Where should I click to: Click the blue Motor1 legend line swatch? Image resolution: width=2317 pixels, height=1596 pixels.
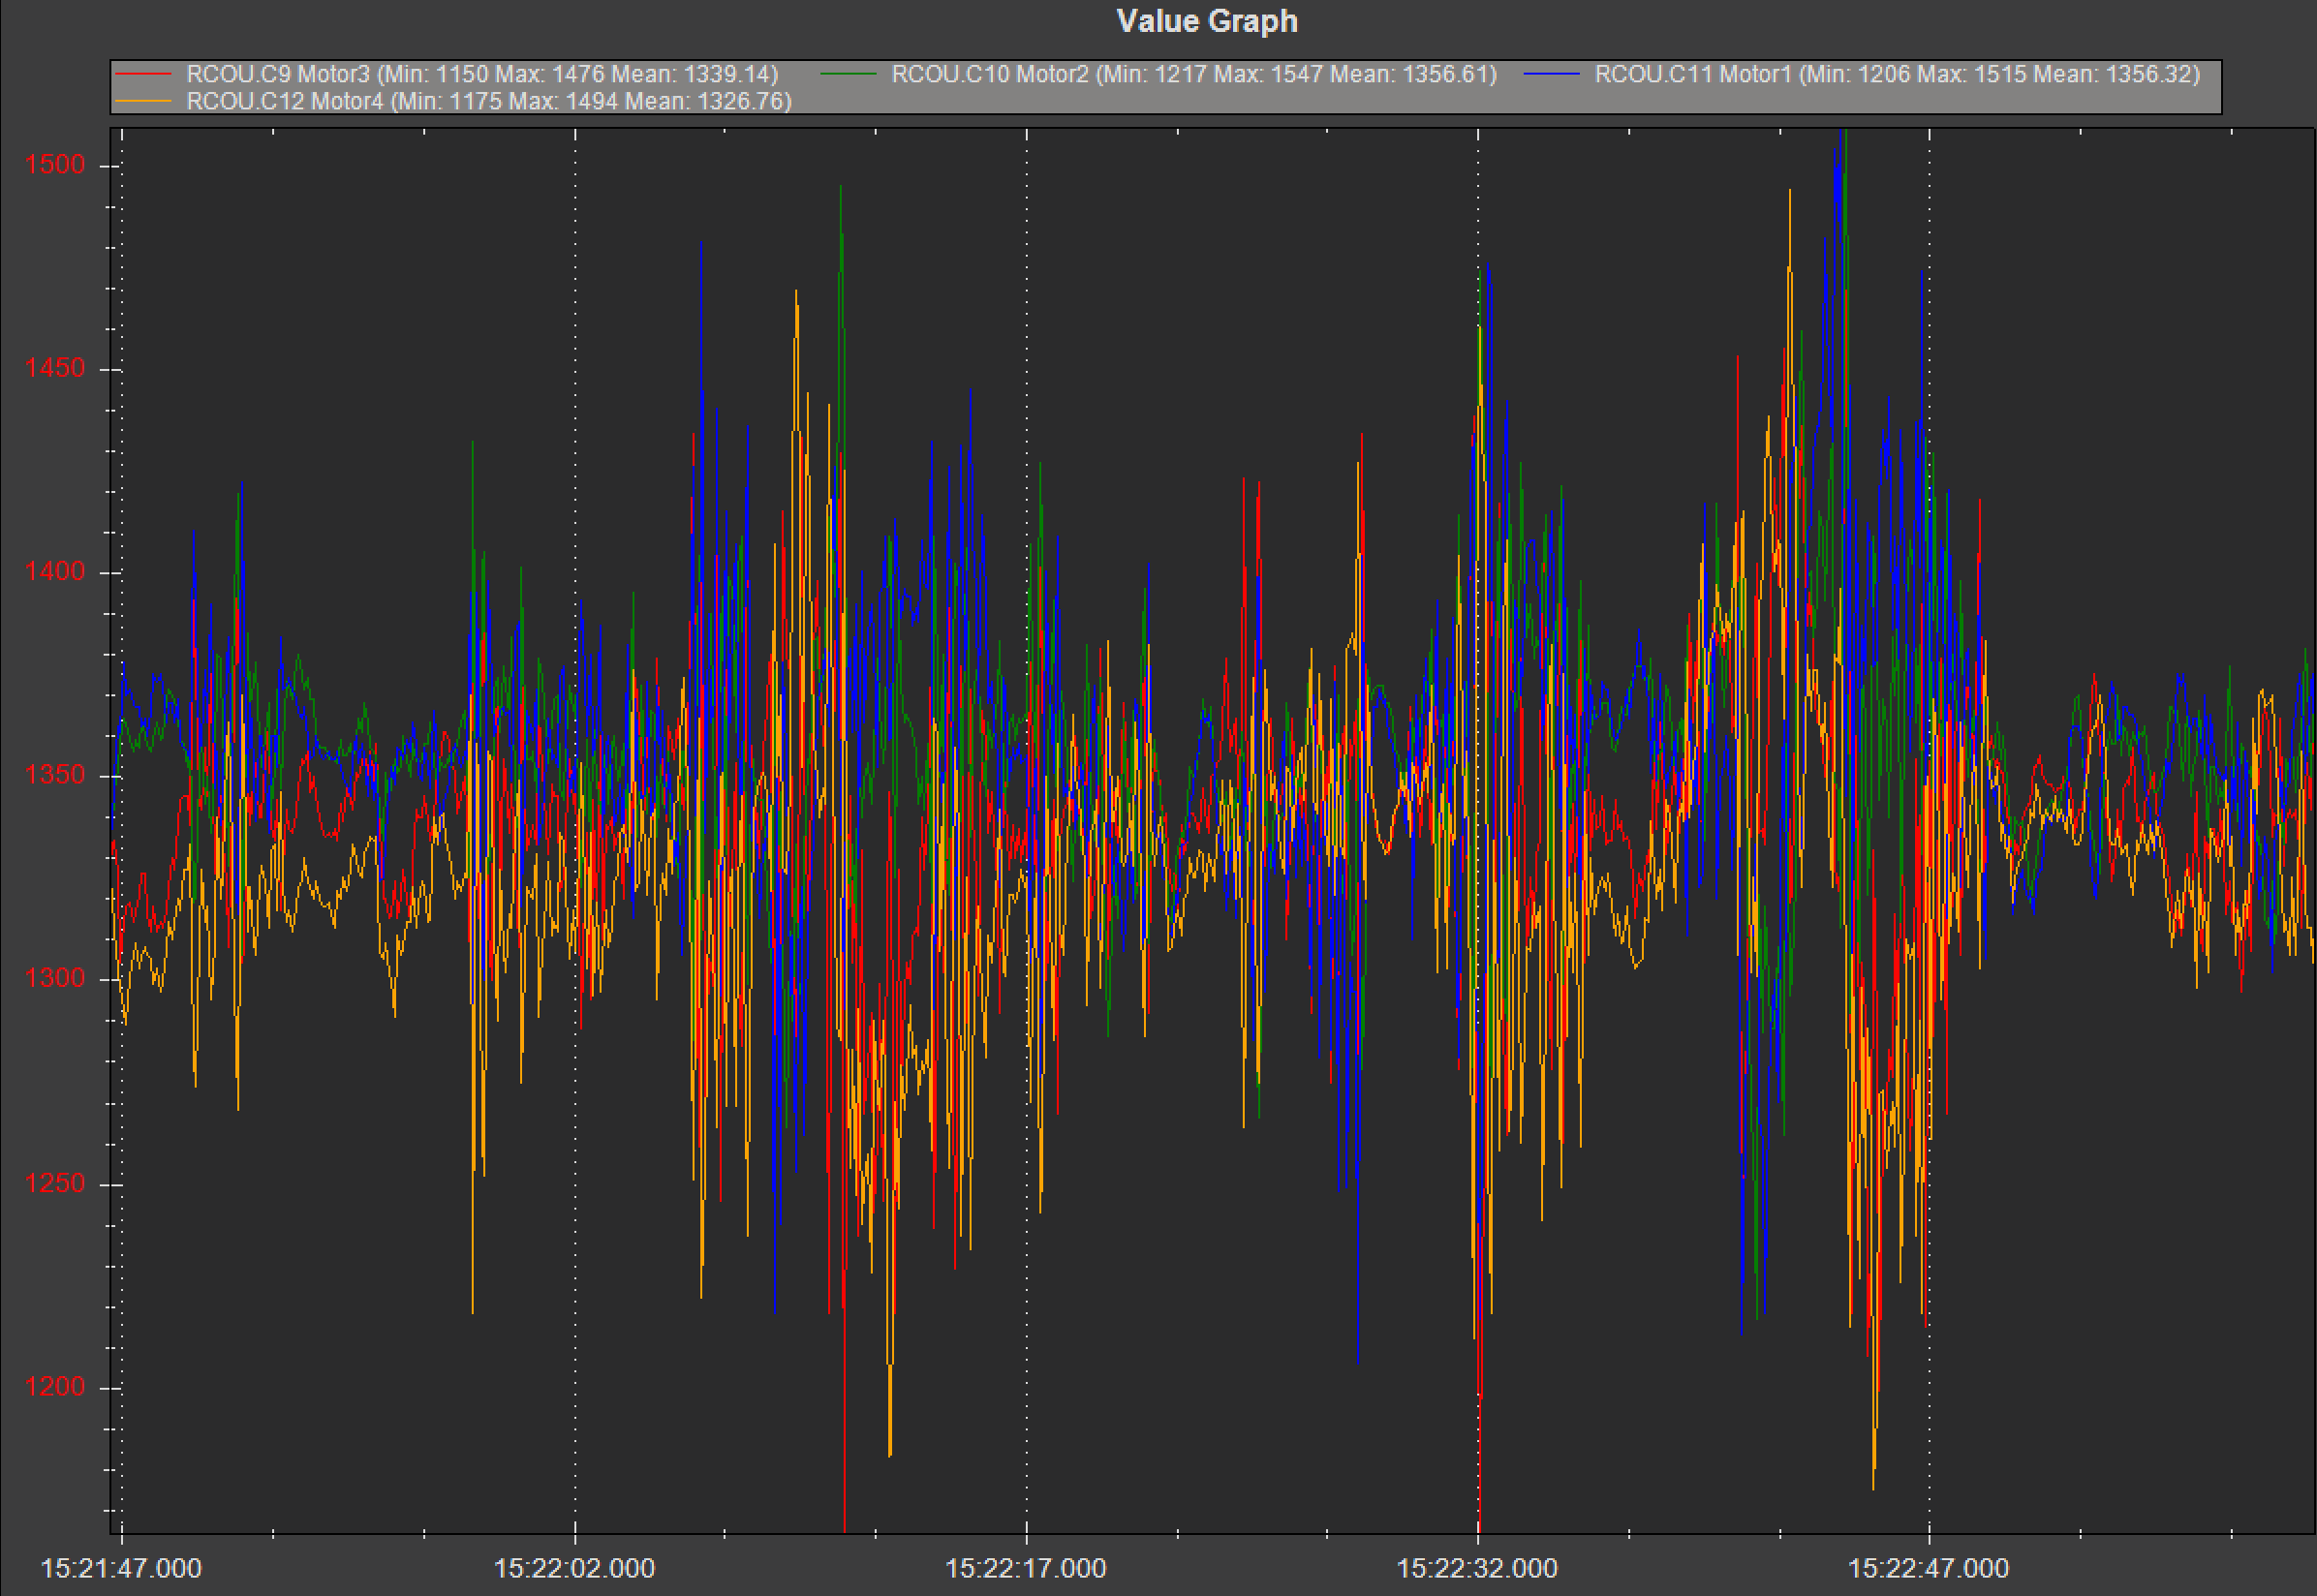[x=1552, y=74]
